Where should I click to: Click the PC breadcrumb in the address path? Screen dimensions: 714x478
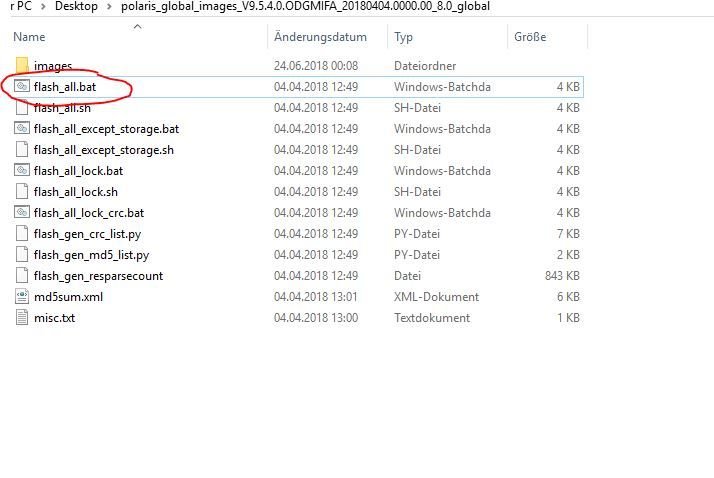[x=21, y=6]
